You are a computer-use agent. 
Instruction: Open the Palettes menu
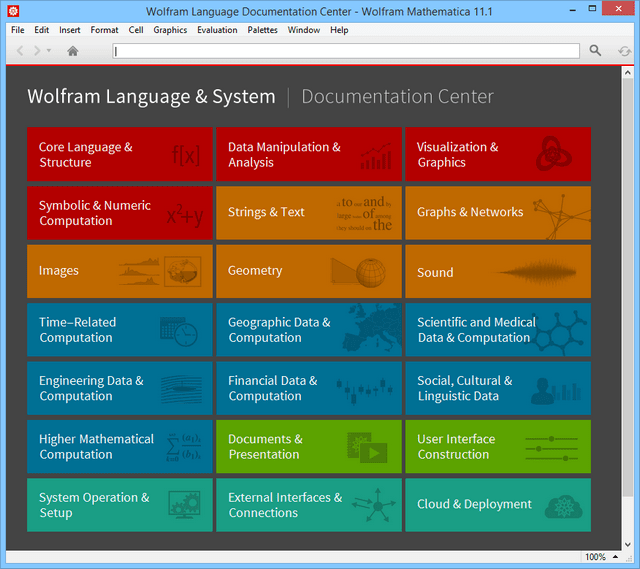[x=263, y=30]
